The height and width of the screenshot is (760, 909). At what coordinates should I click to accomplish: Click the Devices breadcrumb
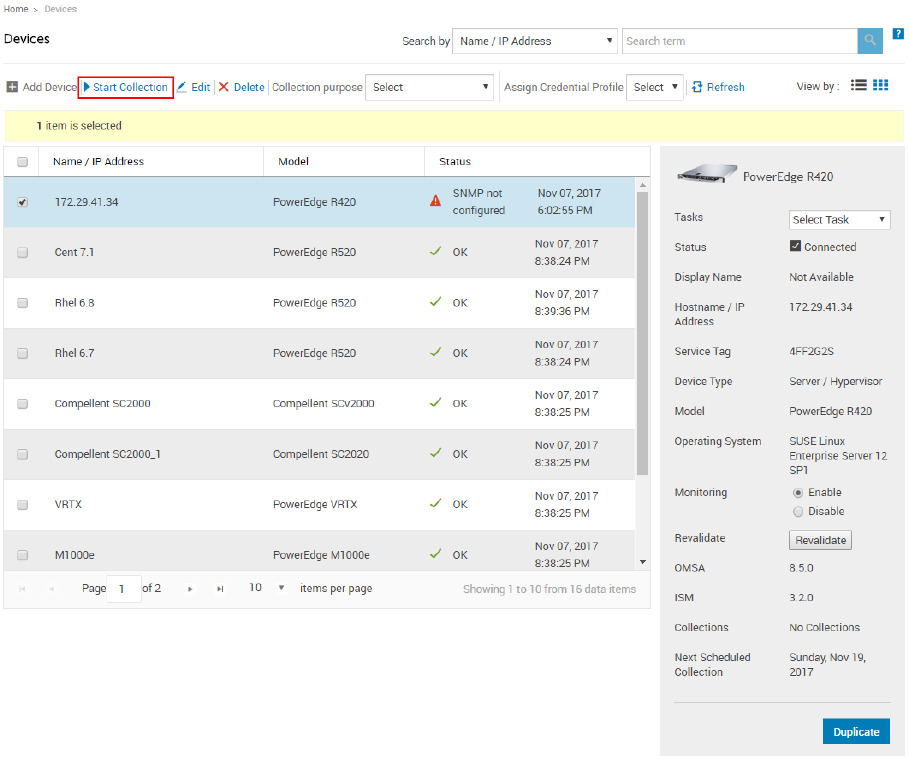[x=60, y=9]
